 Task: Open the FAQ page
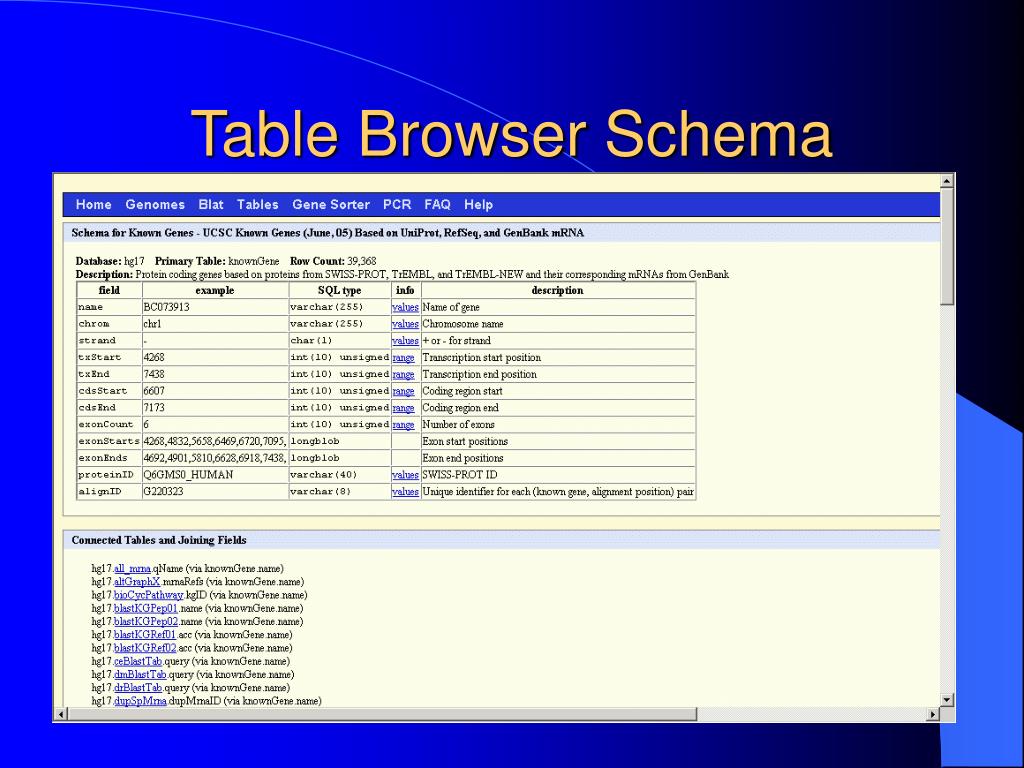[438, 204]
